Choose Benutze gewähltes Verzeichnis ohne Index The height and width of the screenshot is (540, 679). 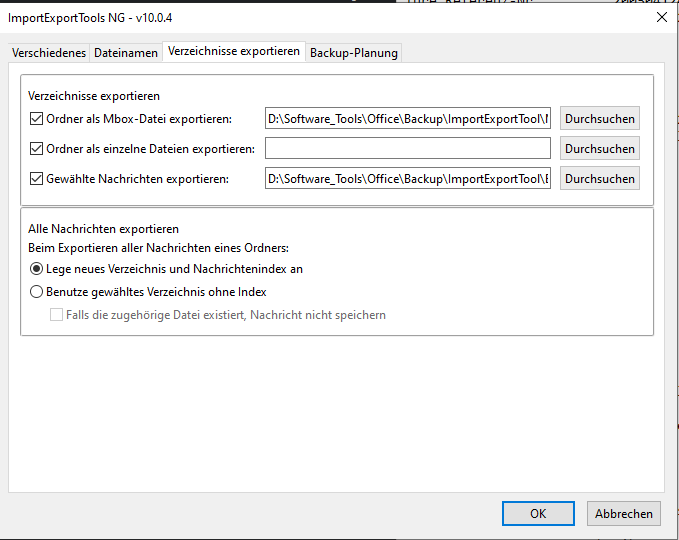tap(37, 292)
